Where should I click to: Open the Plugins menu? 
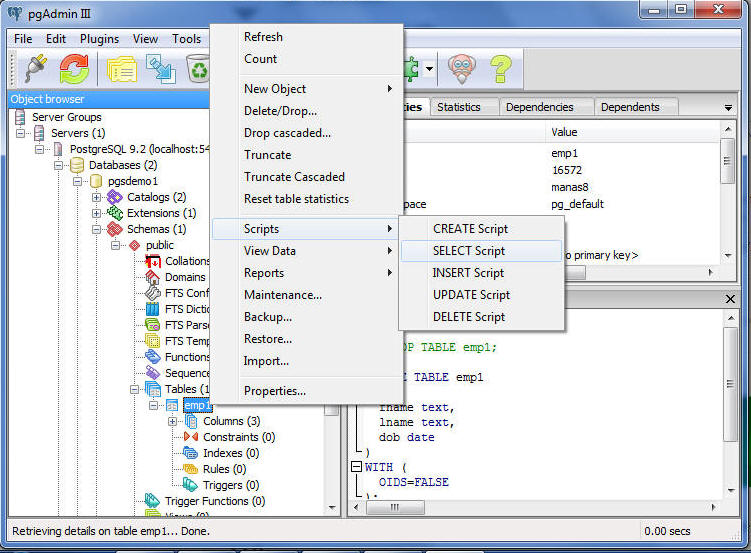click(x=99, y=39)
